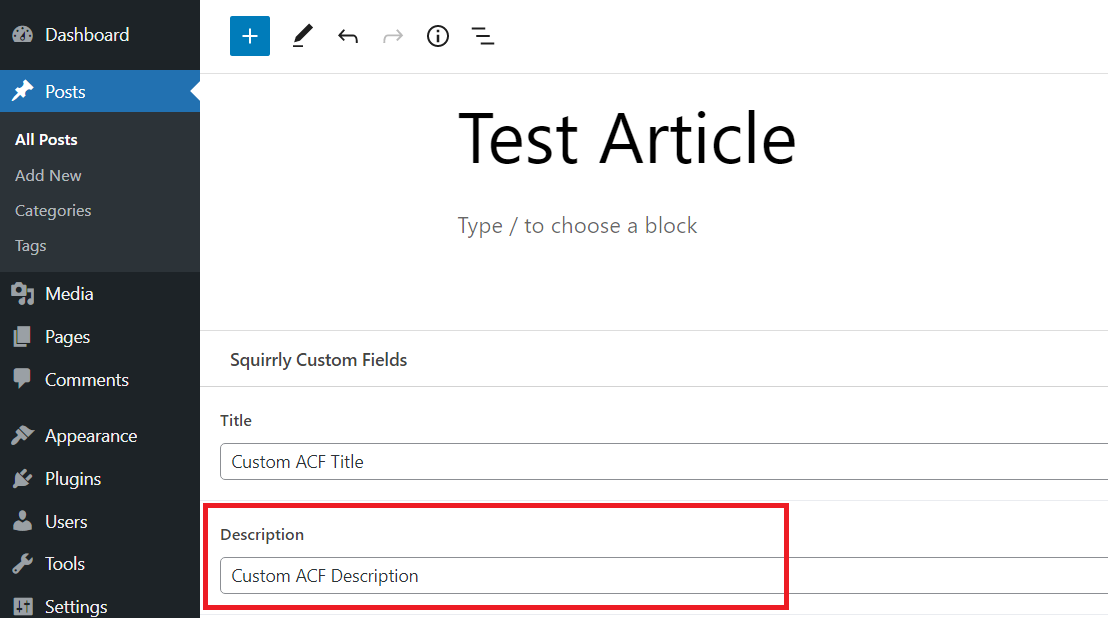The height and width of the screenshot is (618, 1108).
Task: Open the Appearance customizer
Action: (90, 435)
